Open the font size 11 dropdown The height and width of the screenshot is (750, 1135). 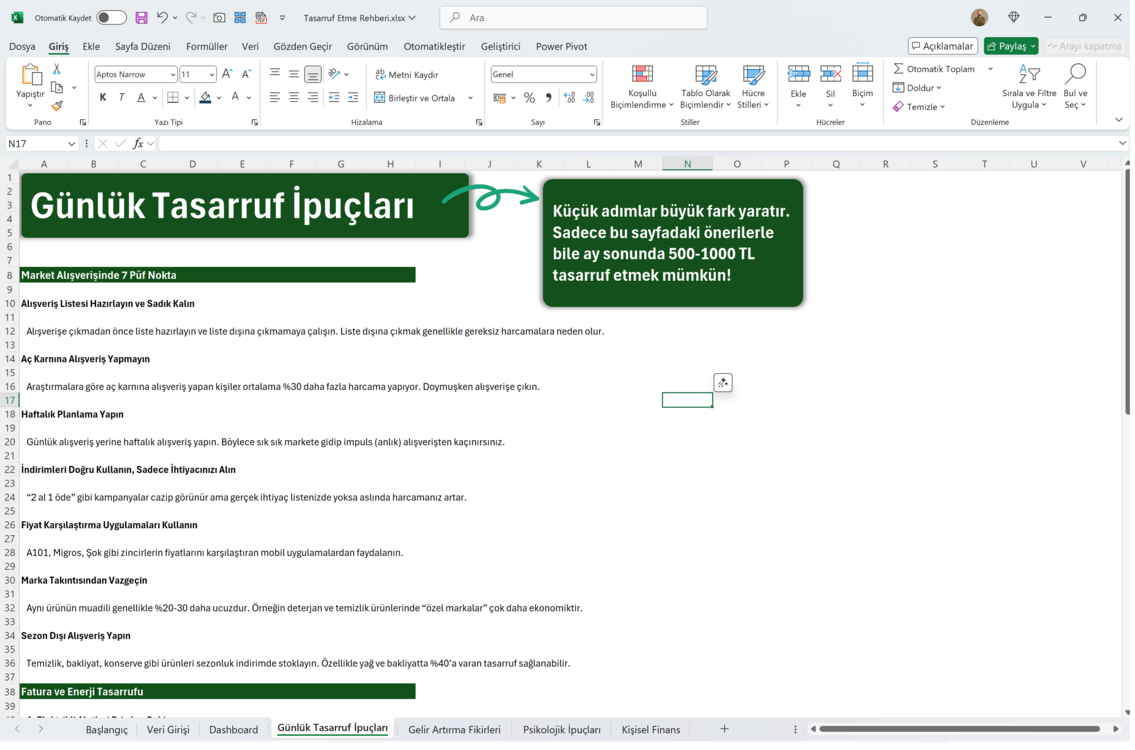pyautogui.click(x=211, y=75)
